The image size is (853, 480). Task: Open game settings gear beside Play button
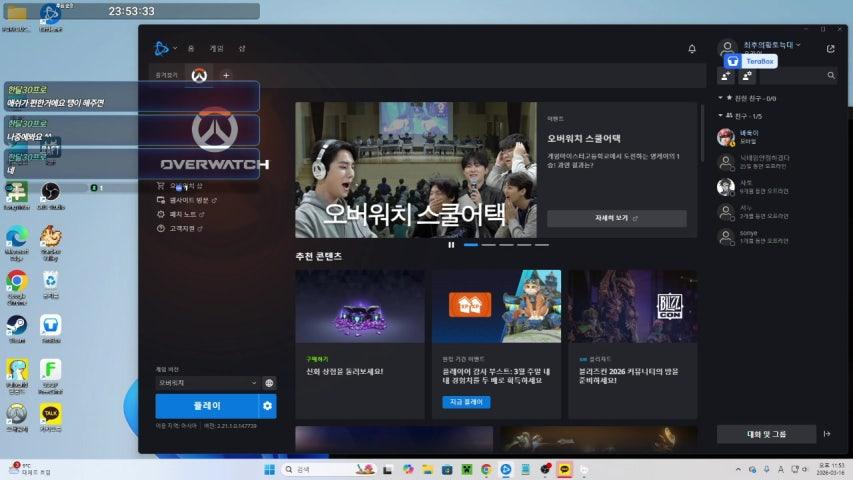pyautogui.click(x=267, y=405)
